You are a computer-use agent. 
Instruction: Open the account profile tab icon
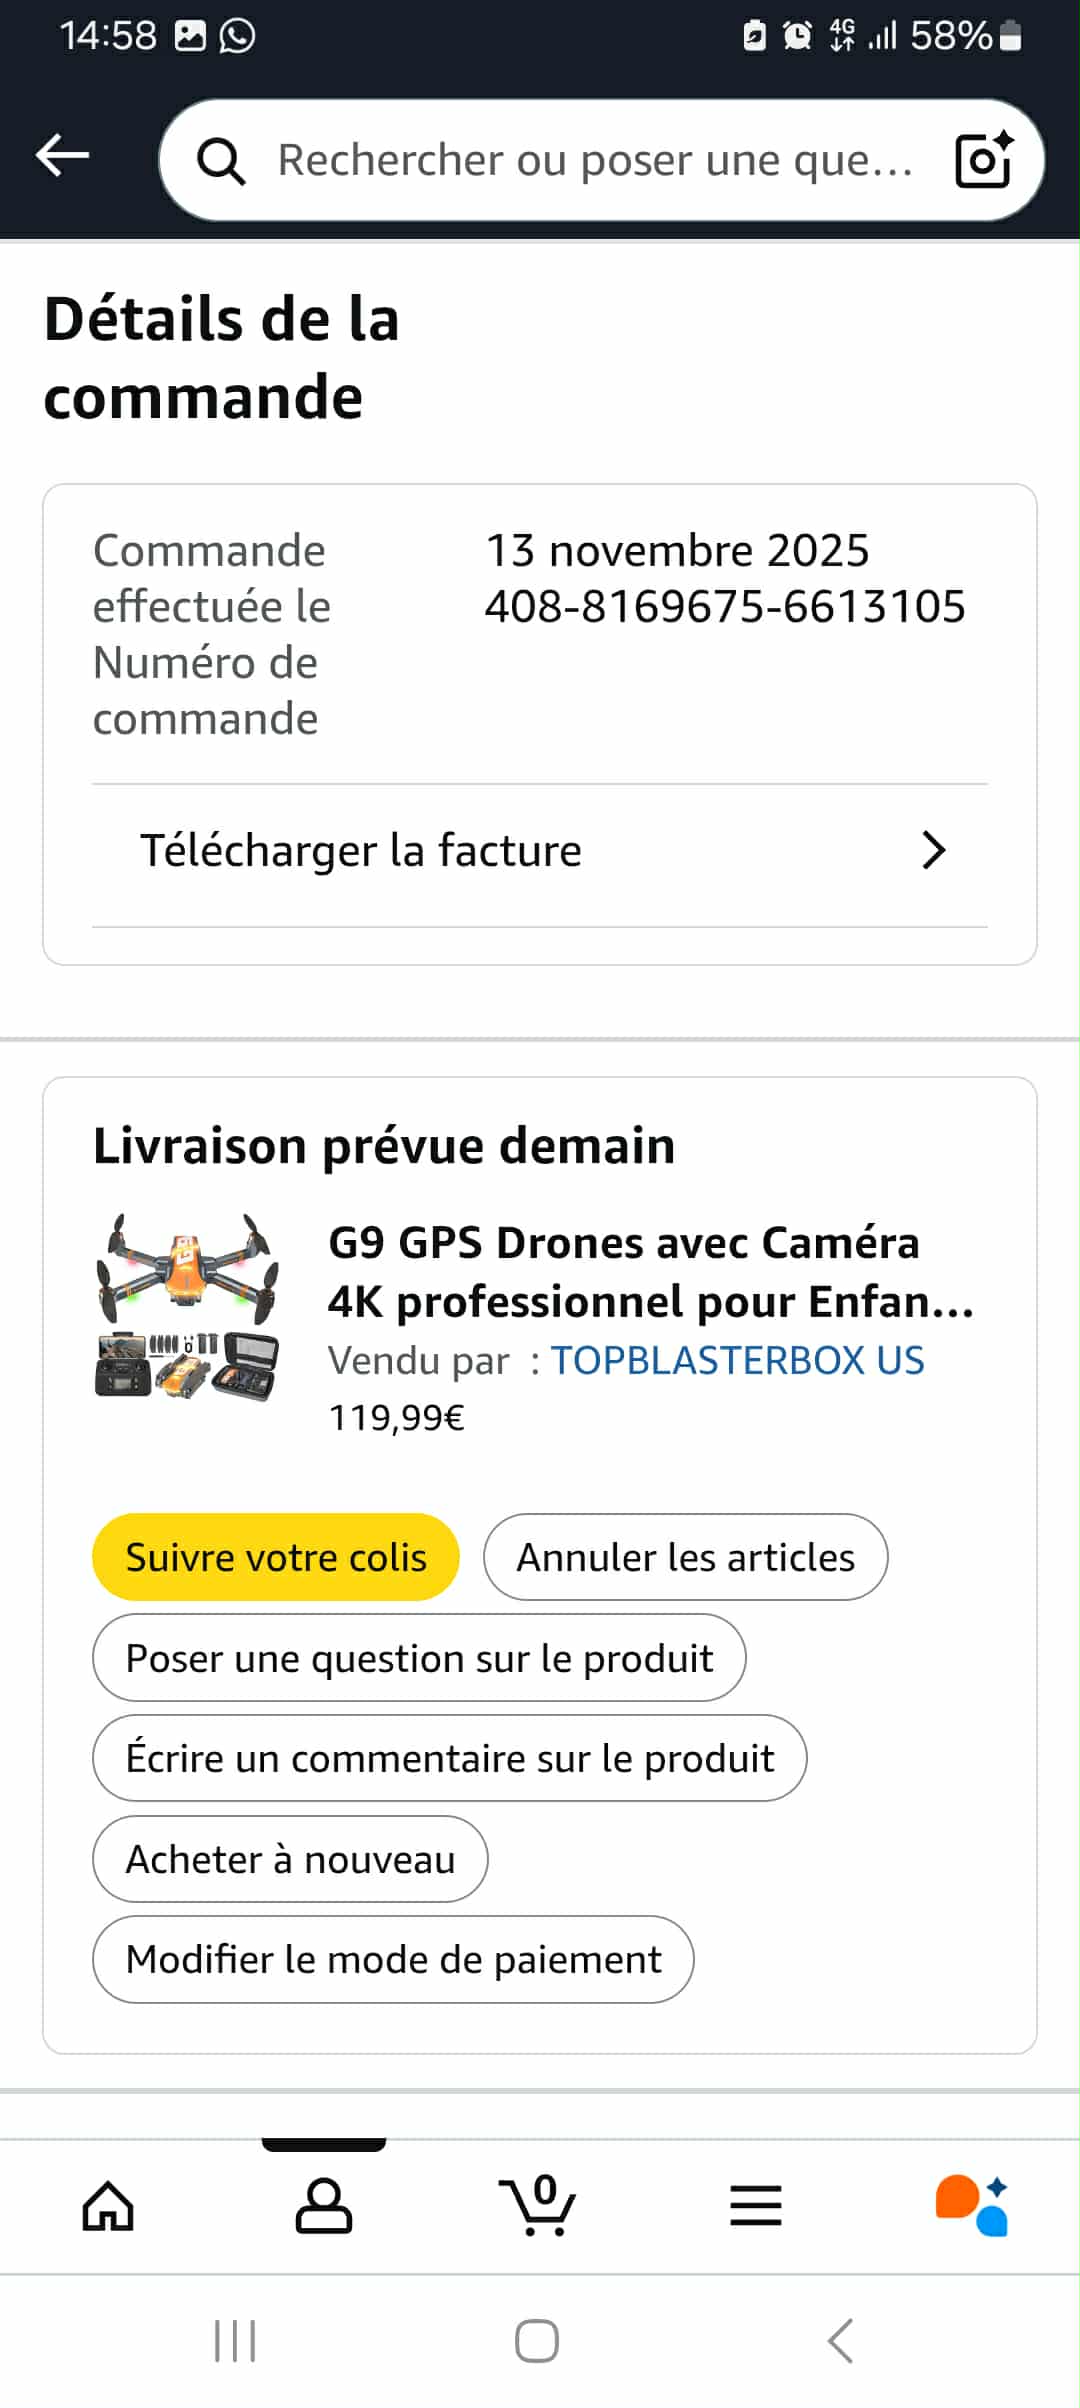click(x=324, y=2206)
